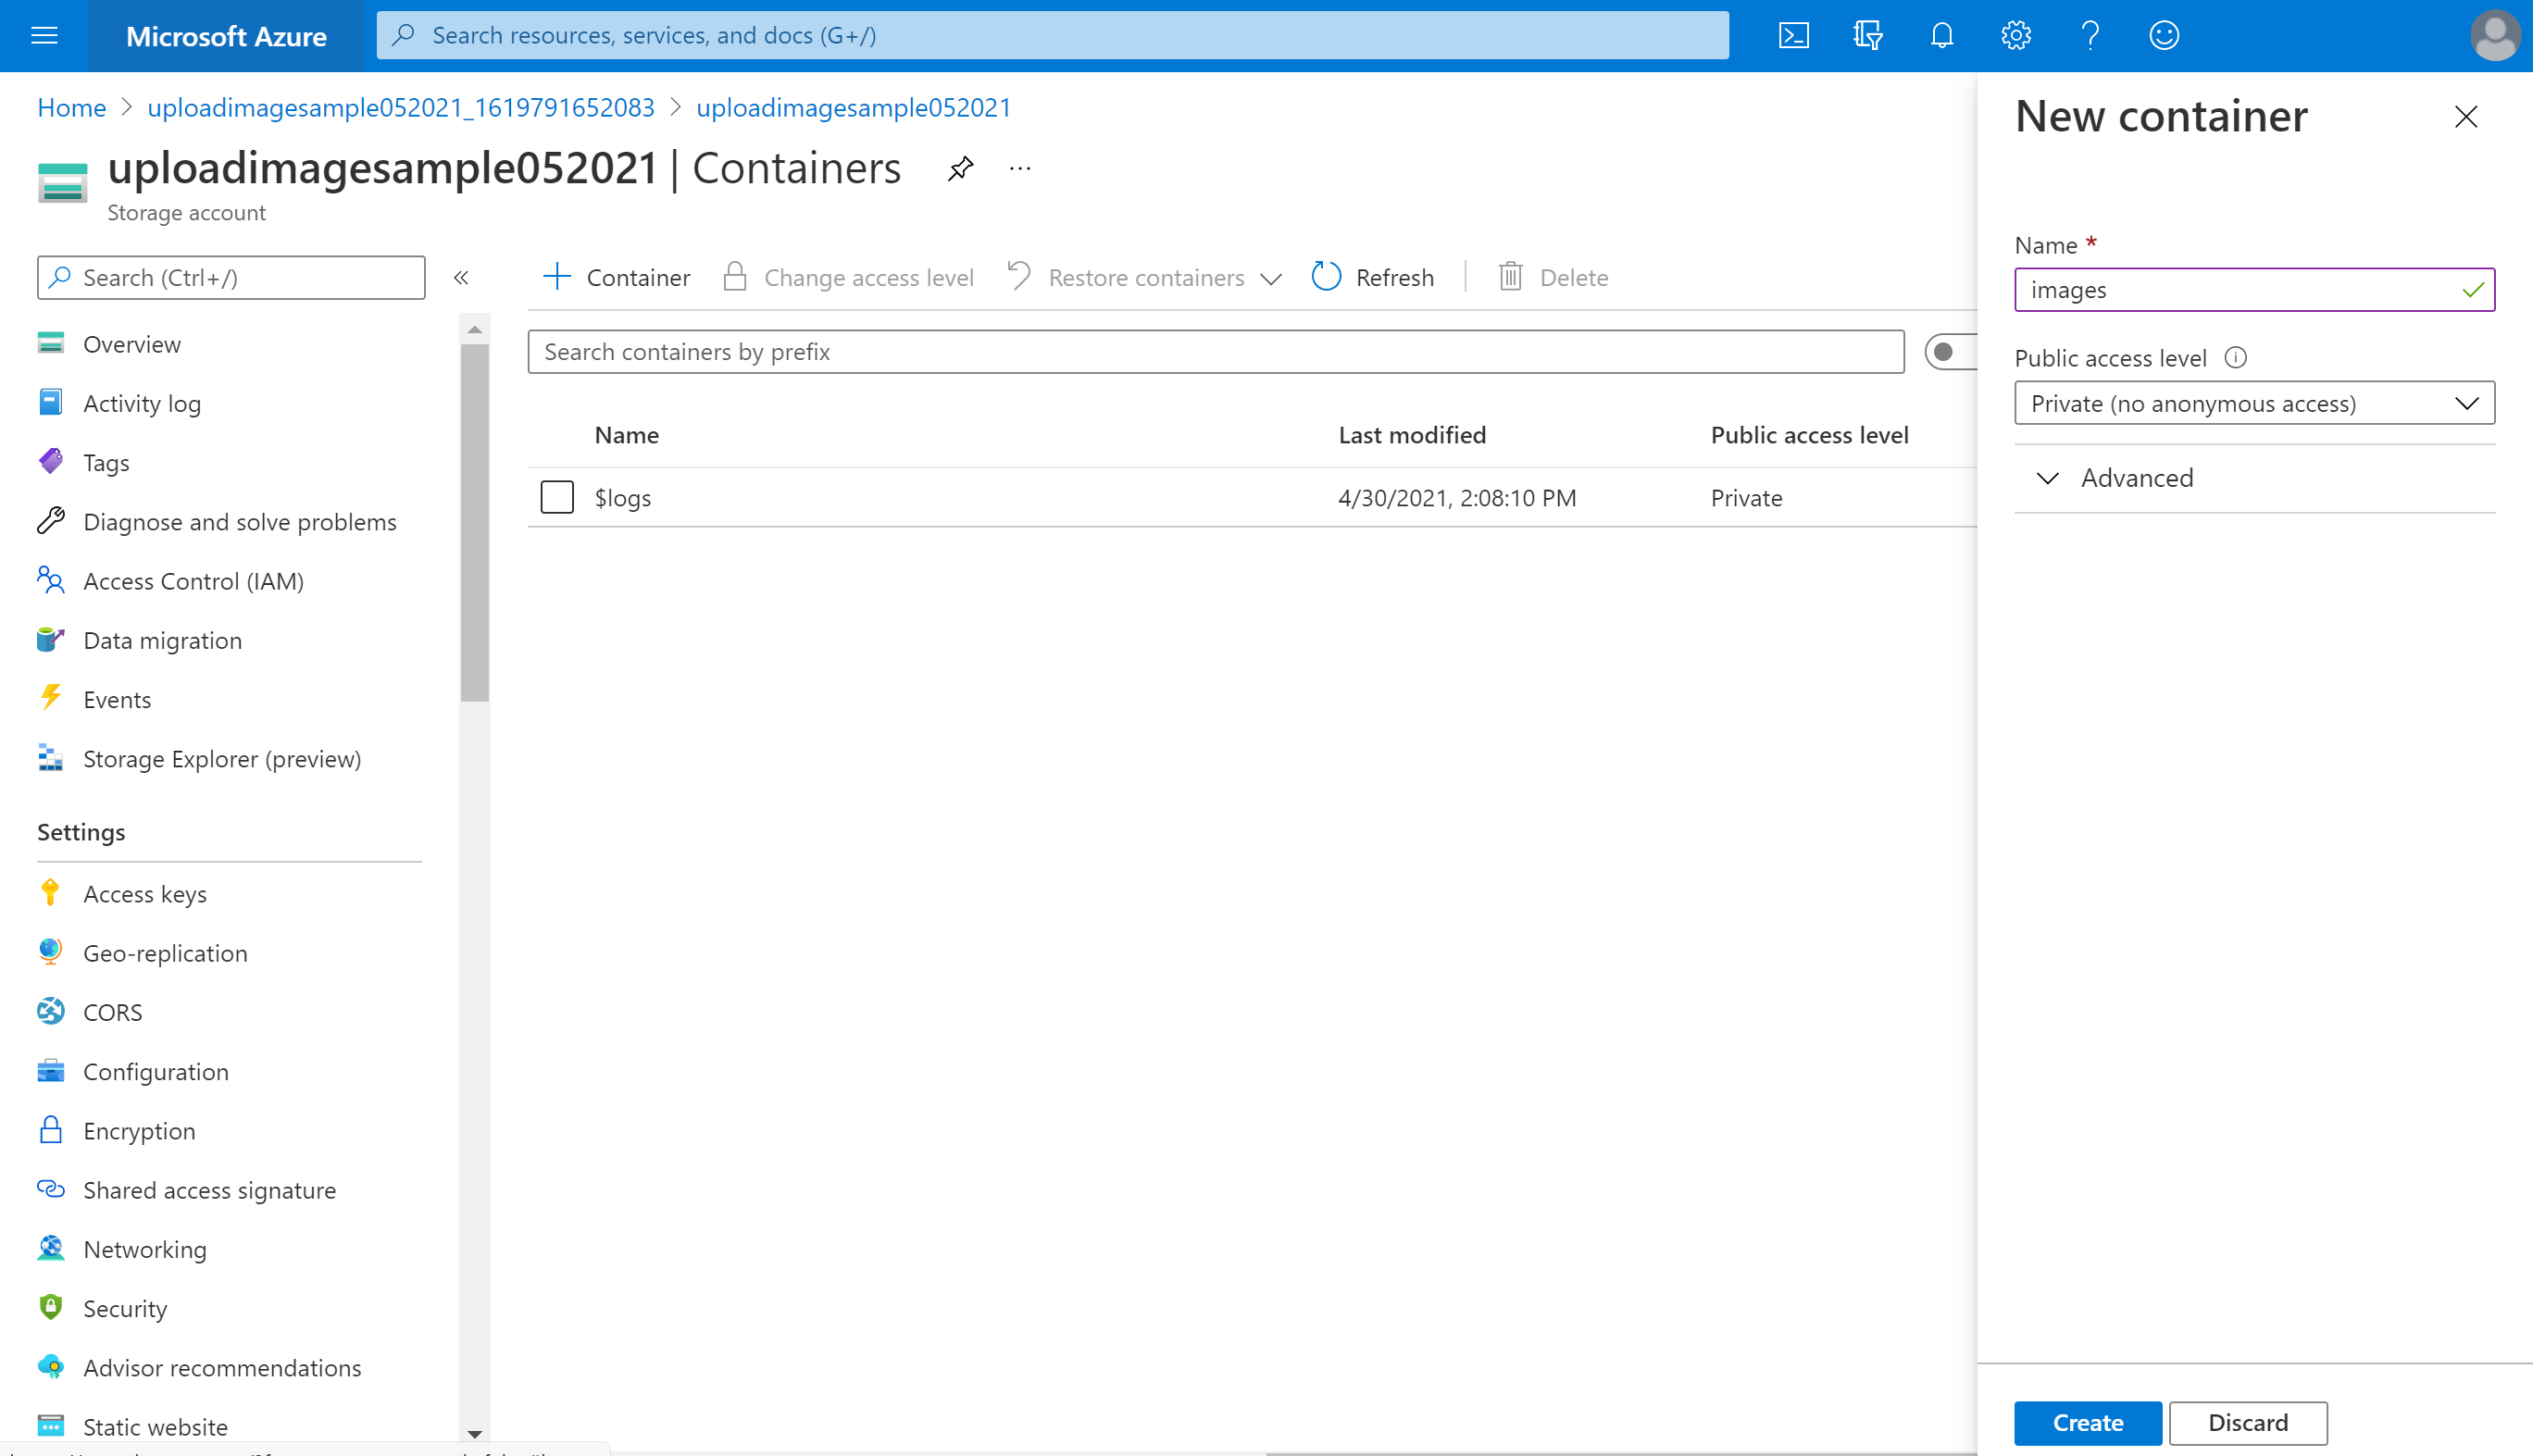
Task: Click the Microsoft Azure logo text
Action: pyautogui.click(x=226, y=36)
